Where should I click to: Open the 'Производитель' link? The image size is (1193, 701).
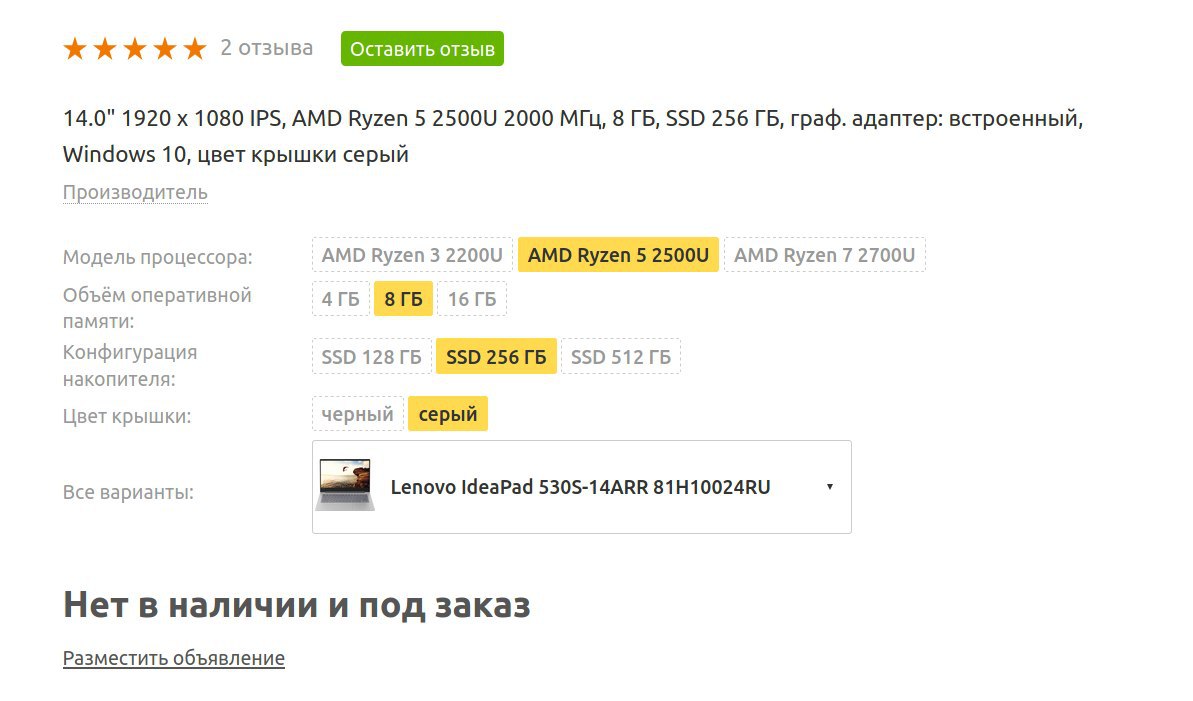coord(135,193)
